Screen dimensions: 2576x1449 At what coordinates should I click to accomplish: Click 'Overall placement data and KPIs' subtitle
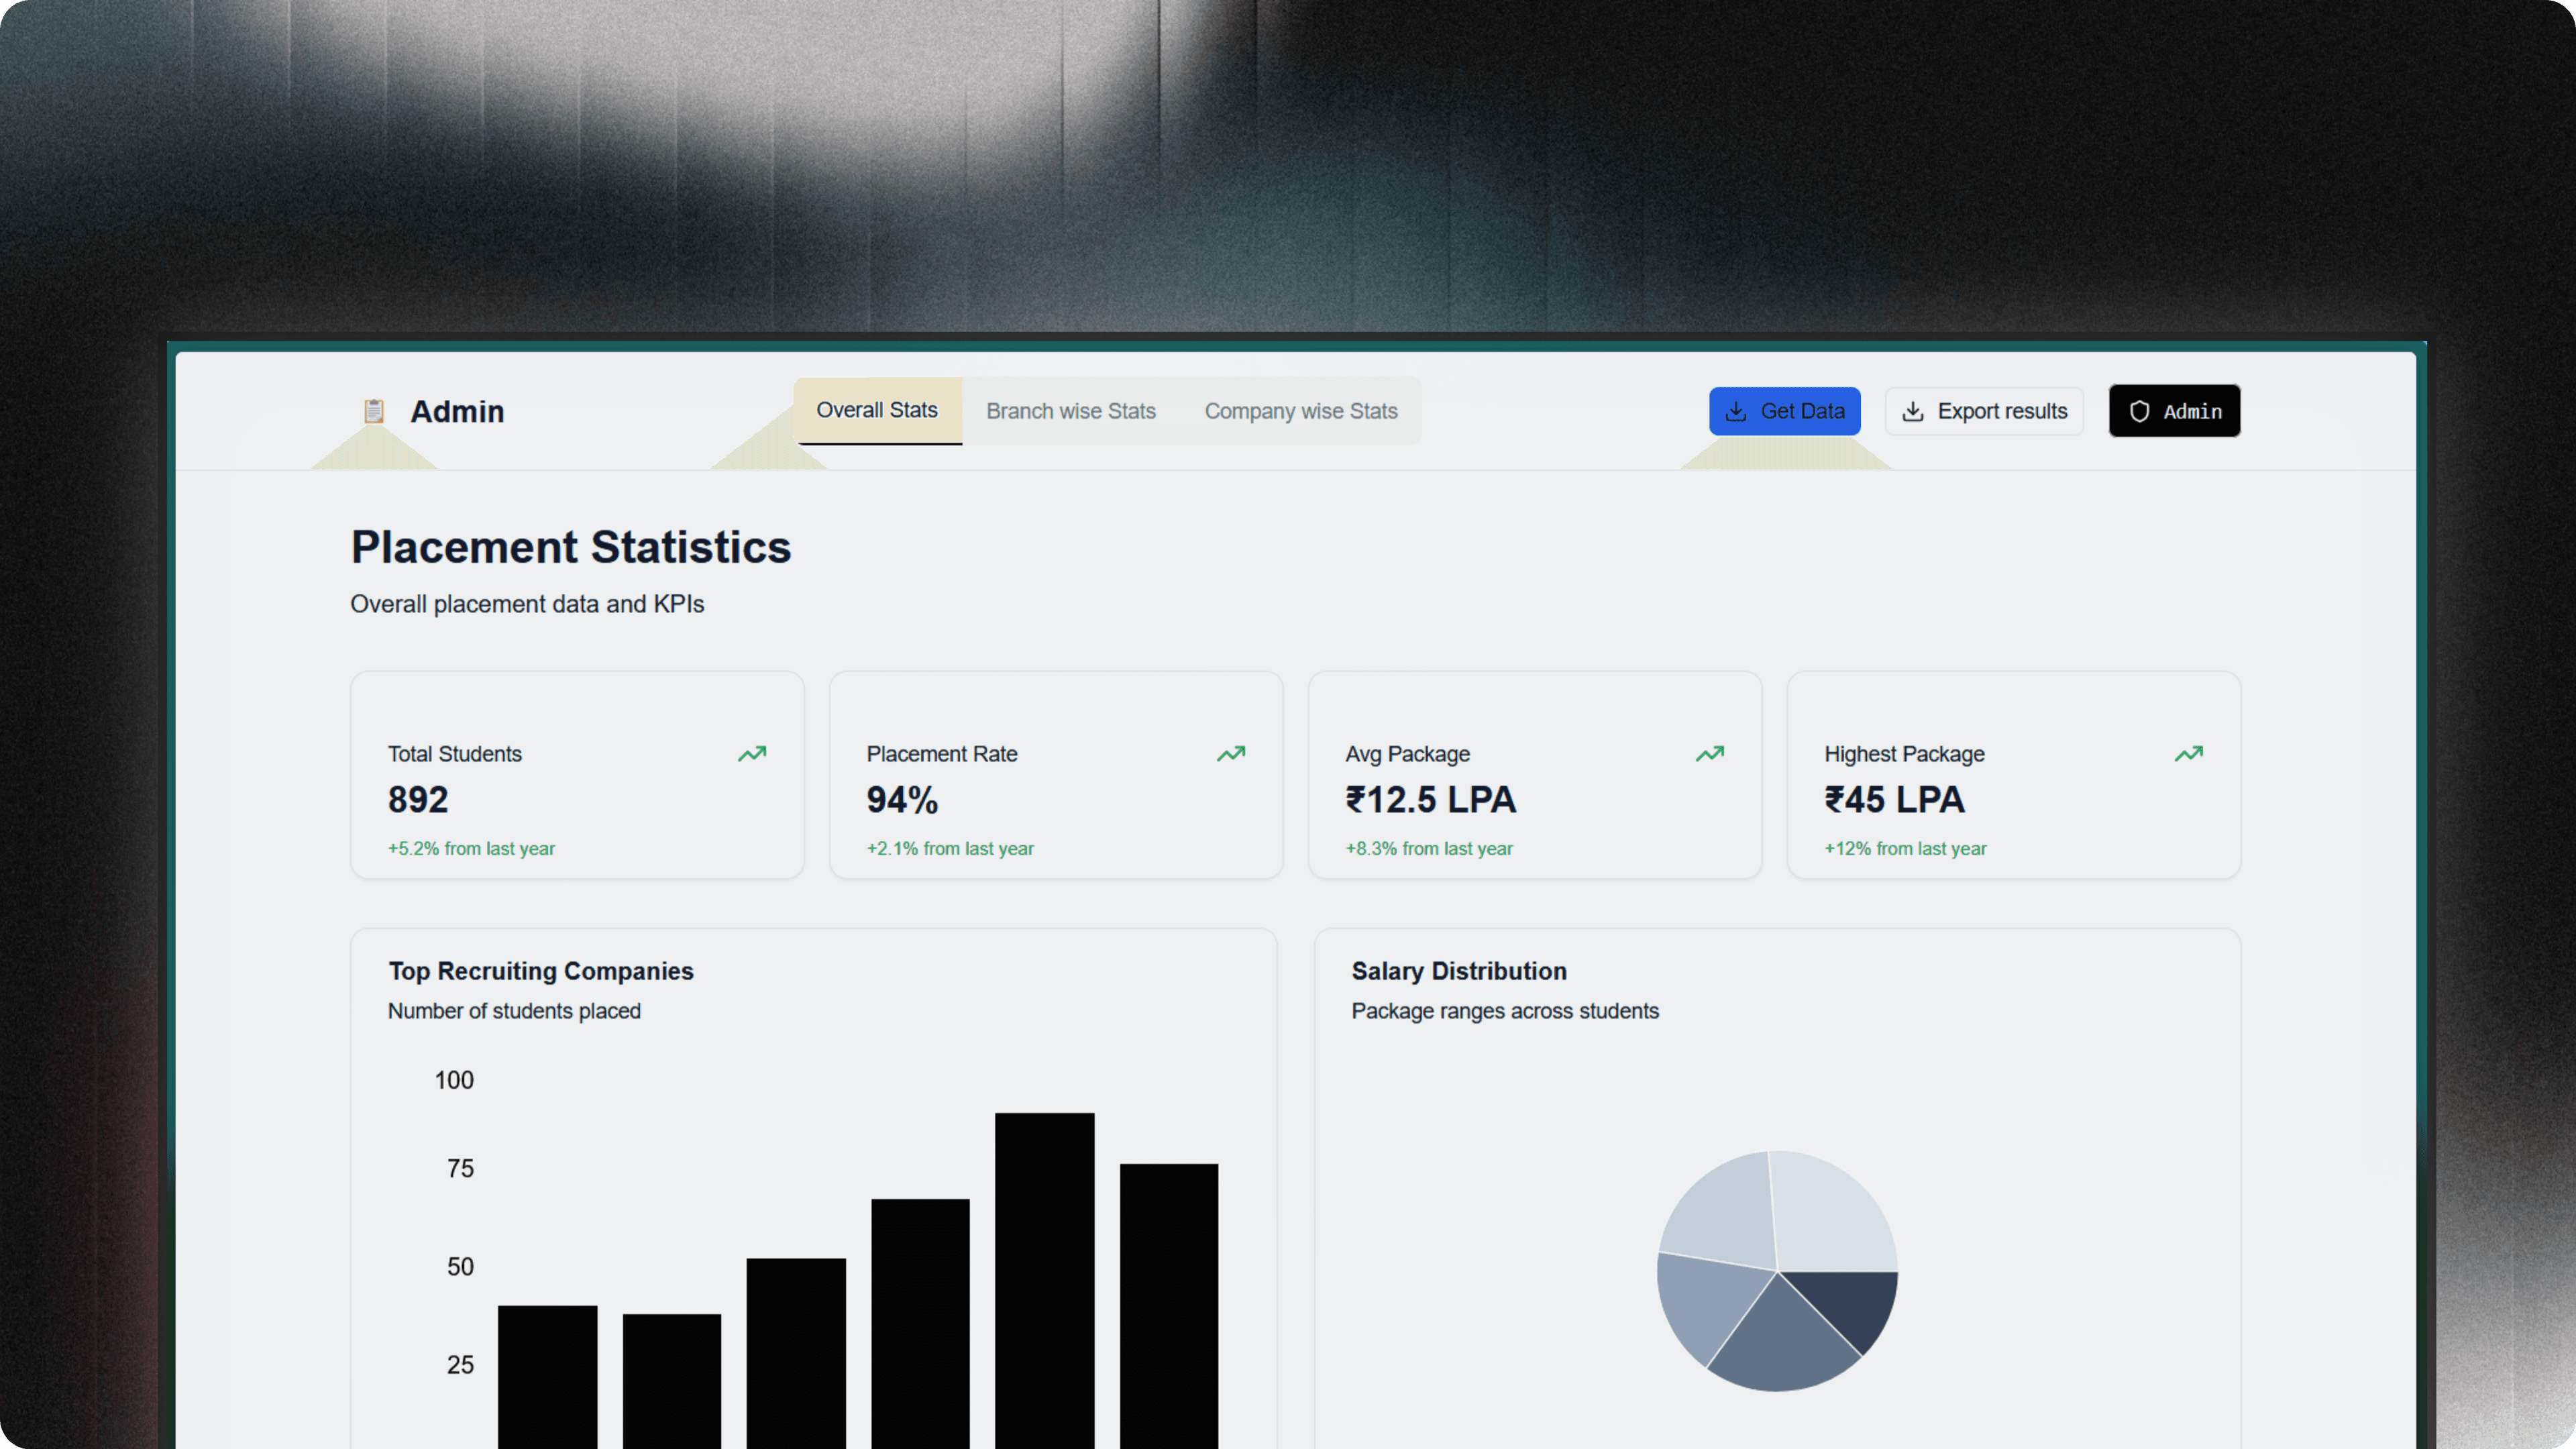(527, 604)
